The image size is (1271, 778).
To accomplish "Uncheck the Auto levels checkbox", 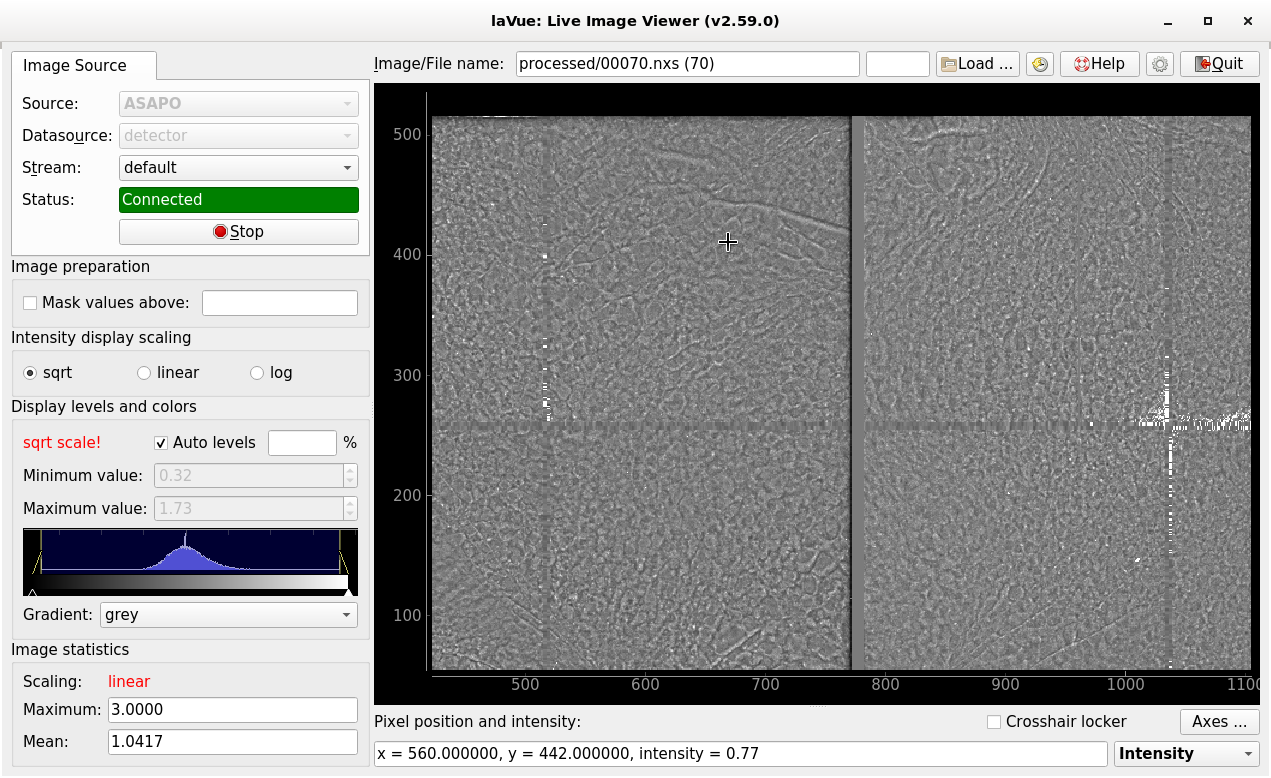I will 161,443.
